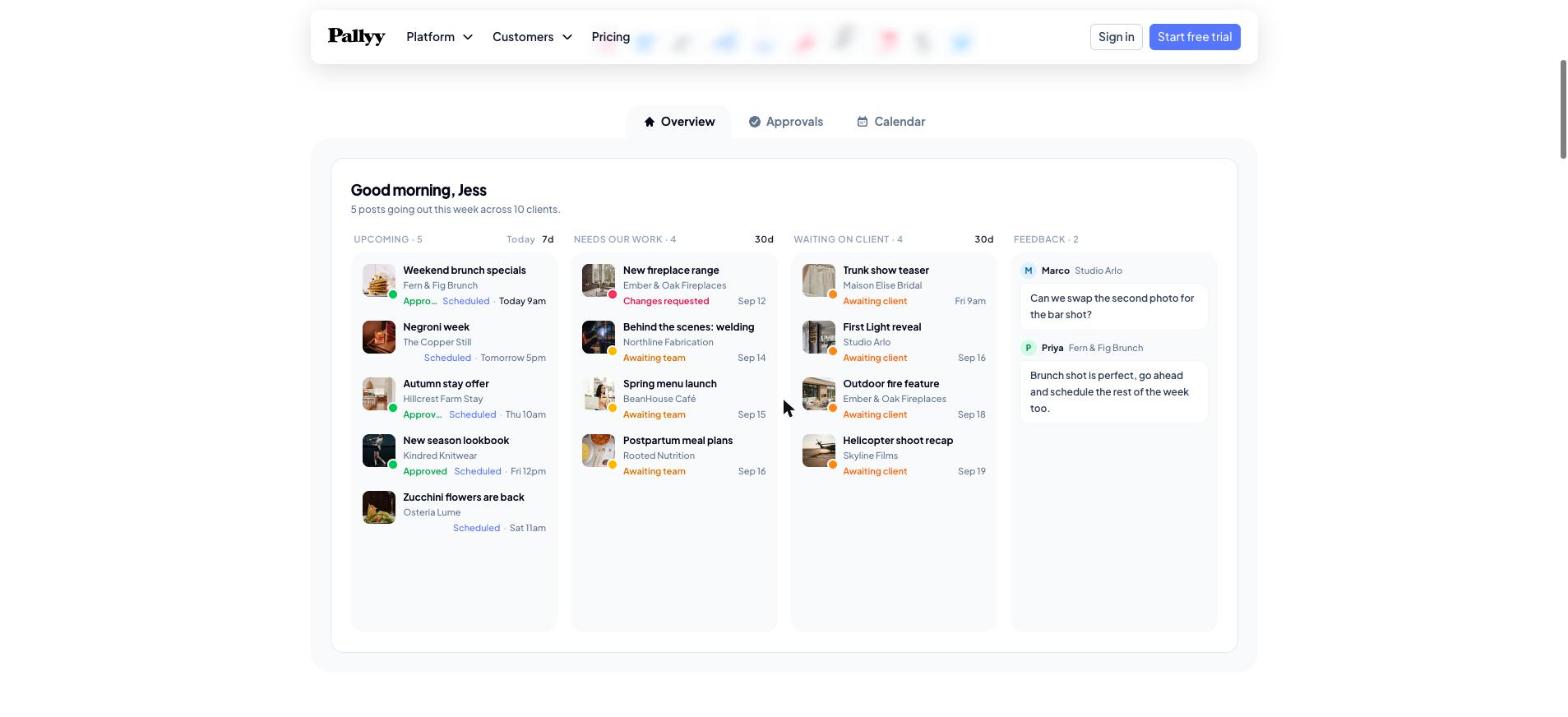Click Scheduled label on Zucchini flowers post
The image size is (1568, 717).
pyautogui.click(x=476, y=528)
